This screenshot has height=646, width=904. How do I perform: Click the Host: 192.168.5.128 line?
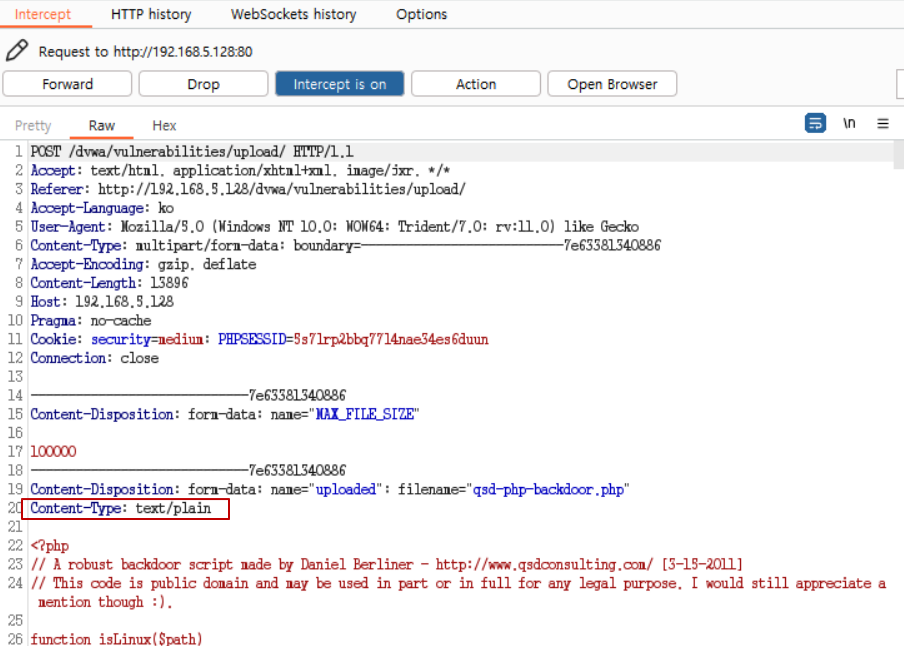click(x=102, y=302)
